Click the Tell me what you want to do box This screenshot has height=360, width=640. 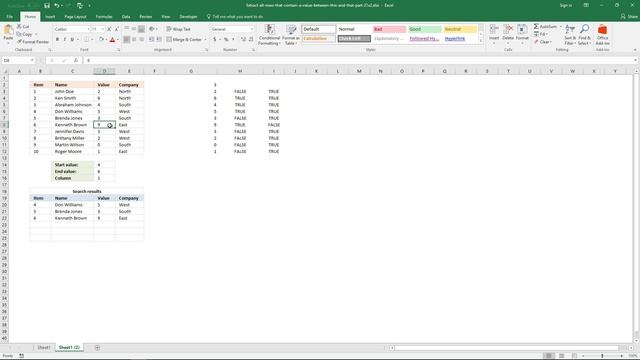click(235, 17)
